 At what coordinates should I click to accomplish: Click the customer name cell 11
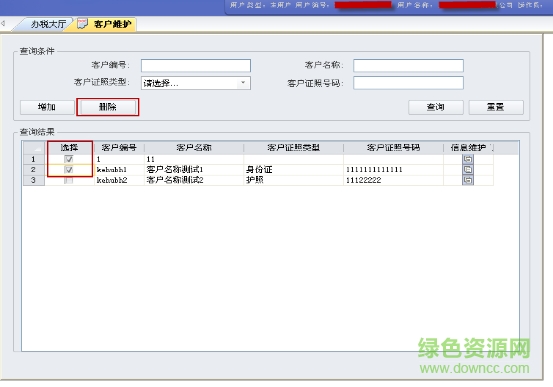click(x=194, y=159)
